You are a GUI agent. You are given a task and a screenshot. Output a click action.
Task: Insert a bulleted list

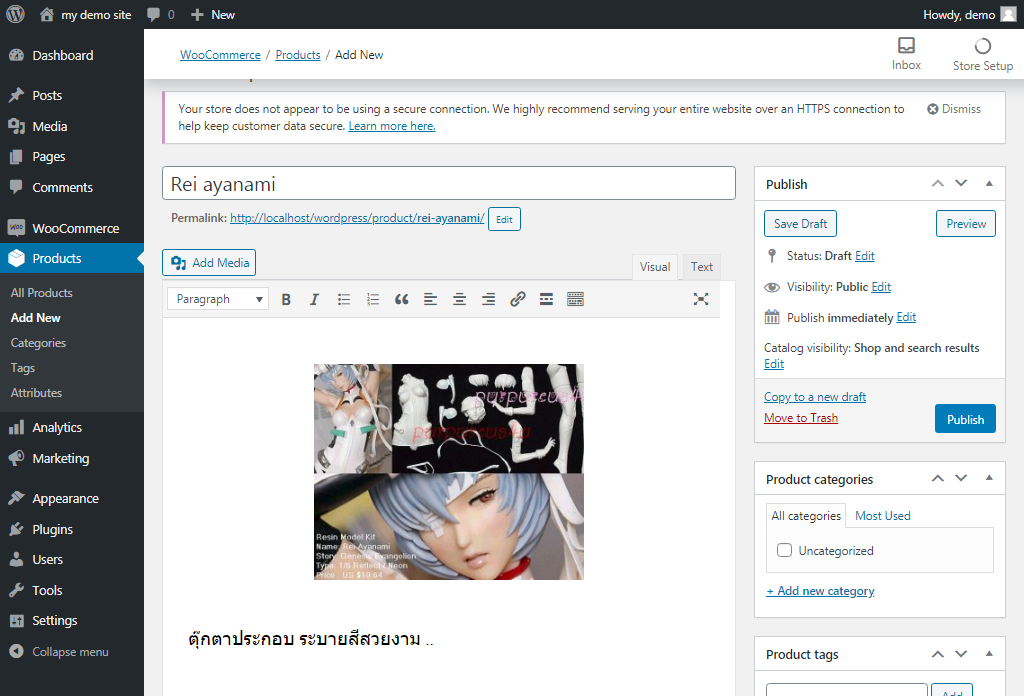pyautogui.click(x=343, y=299)
